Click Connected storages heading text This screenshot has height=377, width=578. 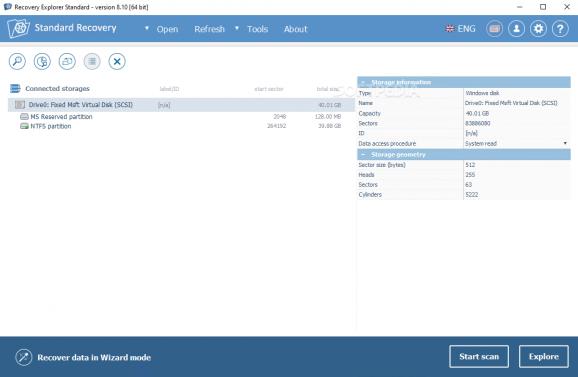coord(58,88)
